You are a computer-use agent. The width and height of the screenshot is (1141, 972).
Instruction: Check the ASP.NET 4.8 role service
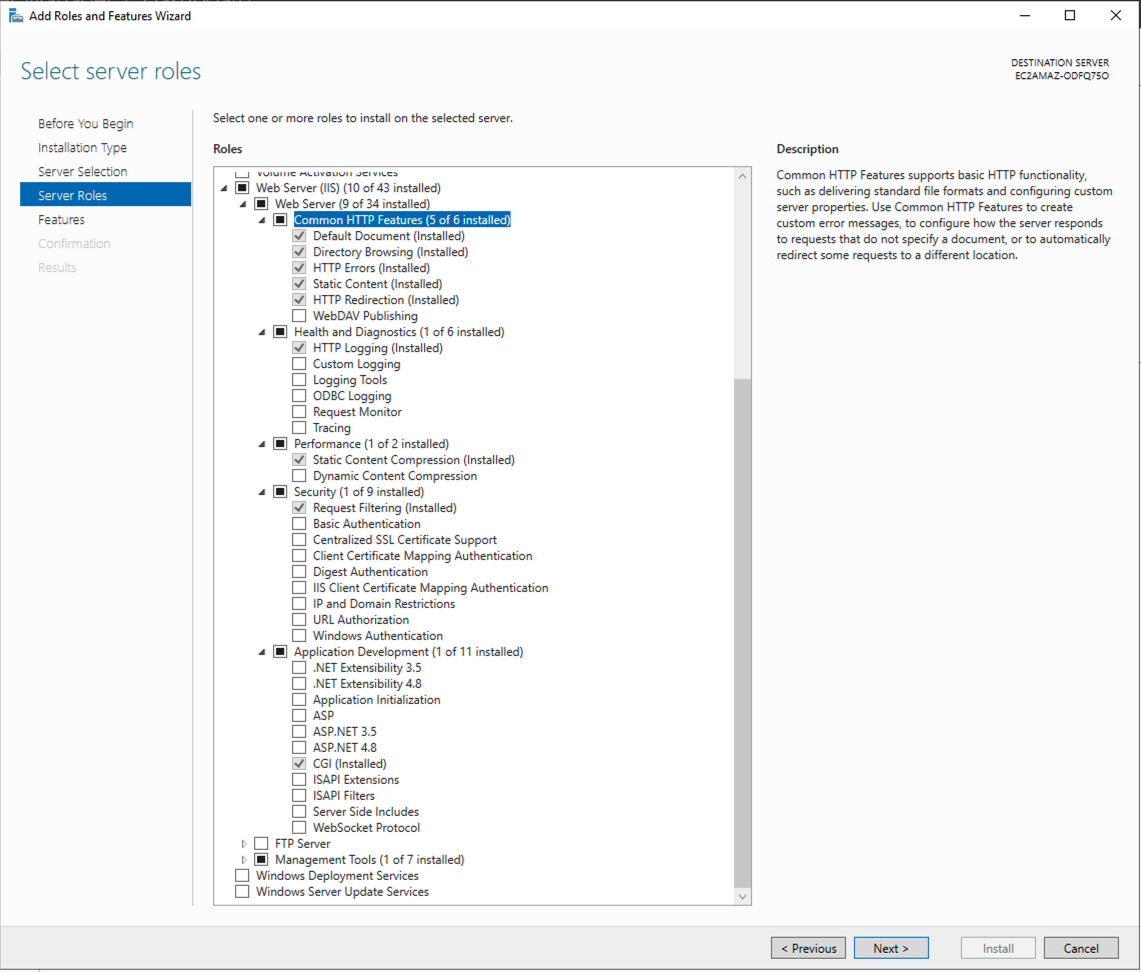(x=298, y=747)
